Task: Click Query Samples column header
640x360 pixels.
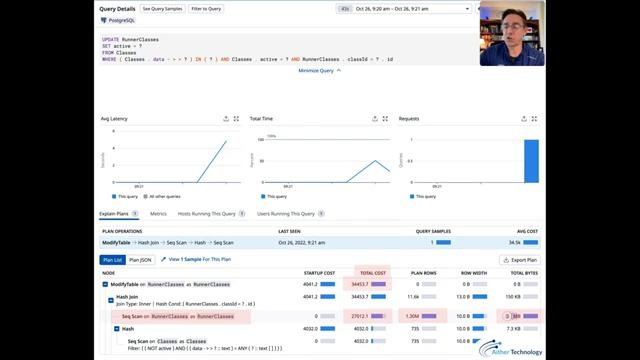Action: tap(433, 231)
